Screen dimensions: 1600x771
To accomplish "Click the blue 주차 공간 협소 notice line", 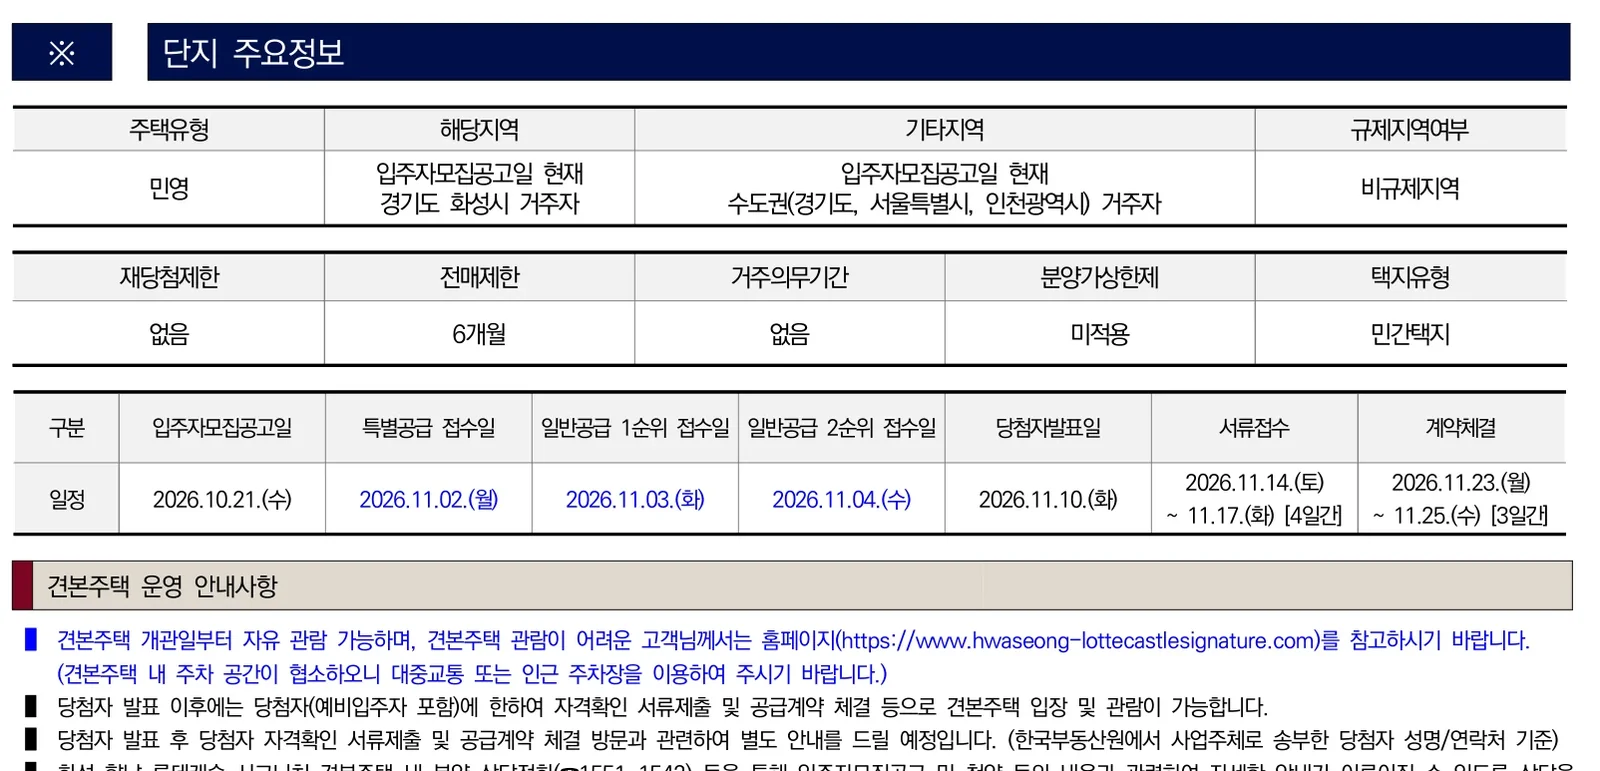I will pos(472,674).
